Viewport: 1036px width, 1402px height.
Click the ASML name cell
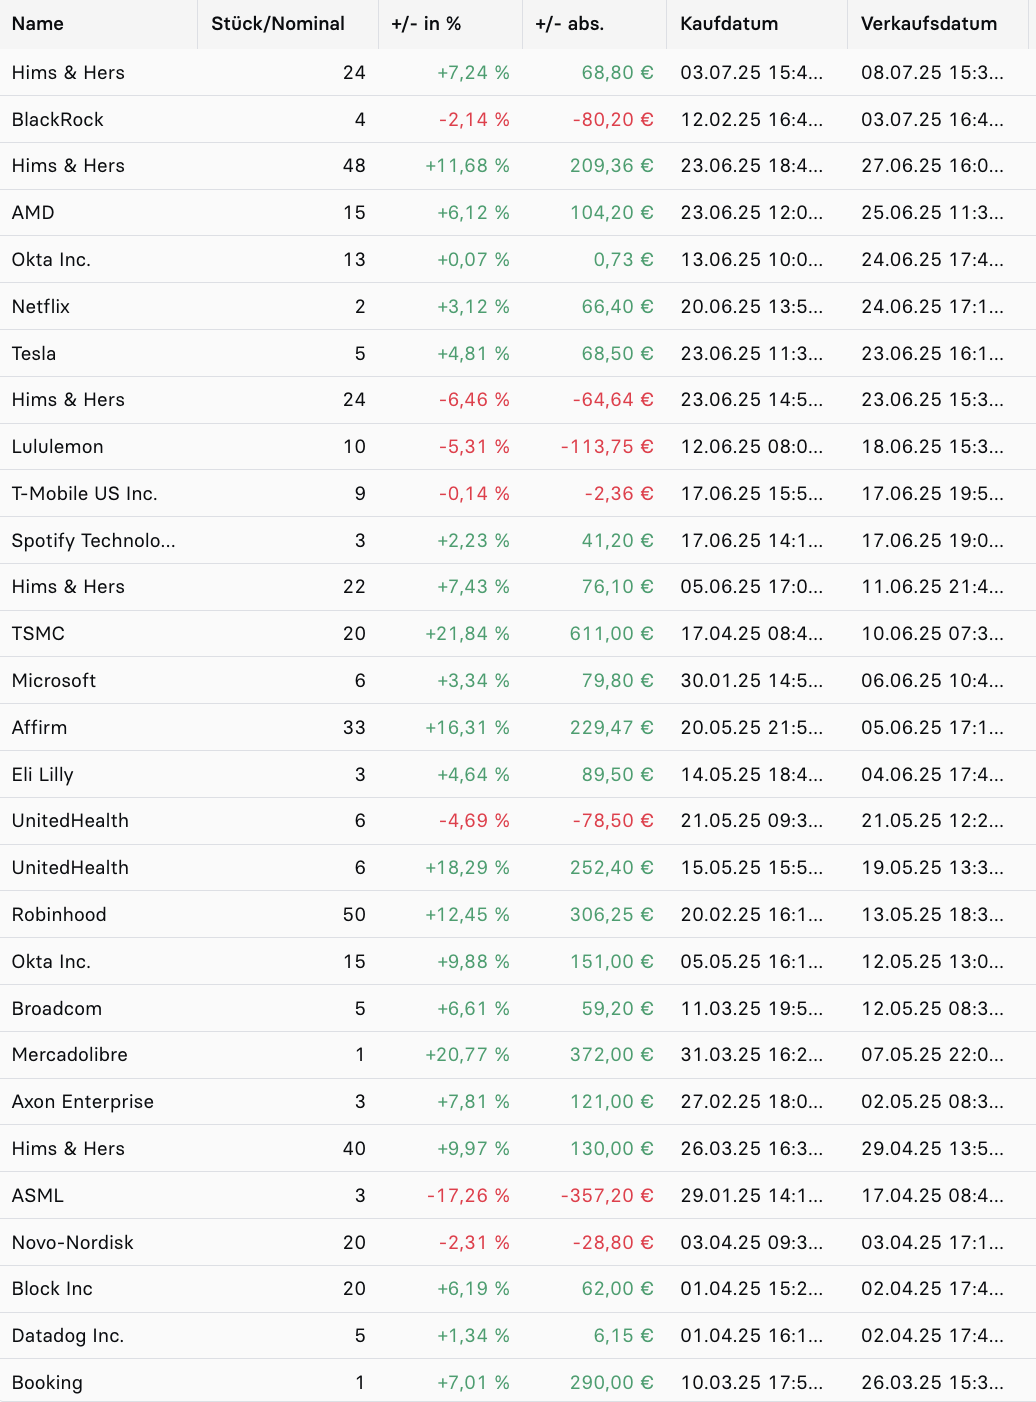tap(38, 1196)
